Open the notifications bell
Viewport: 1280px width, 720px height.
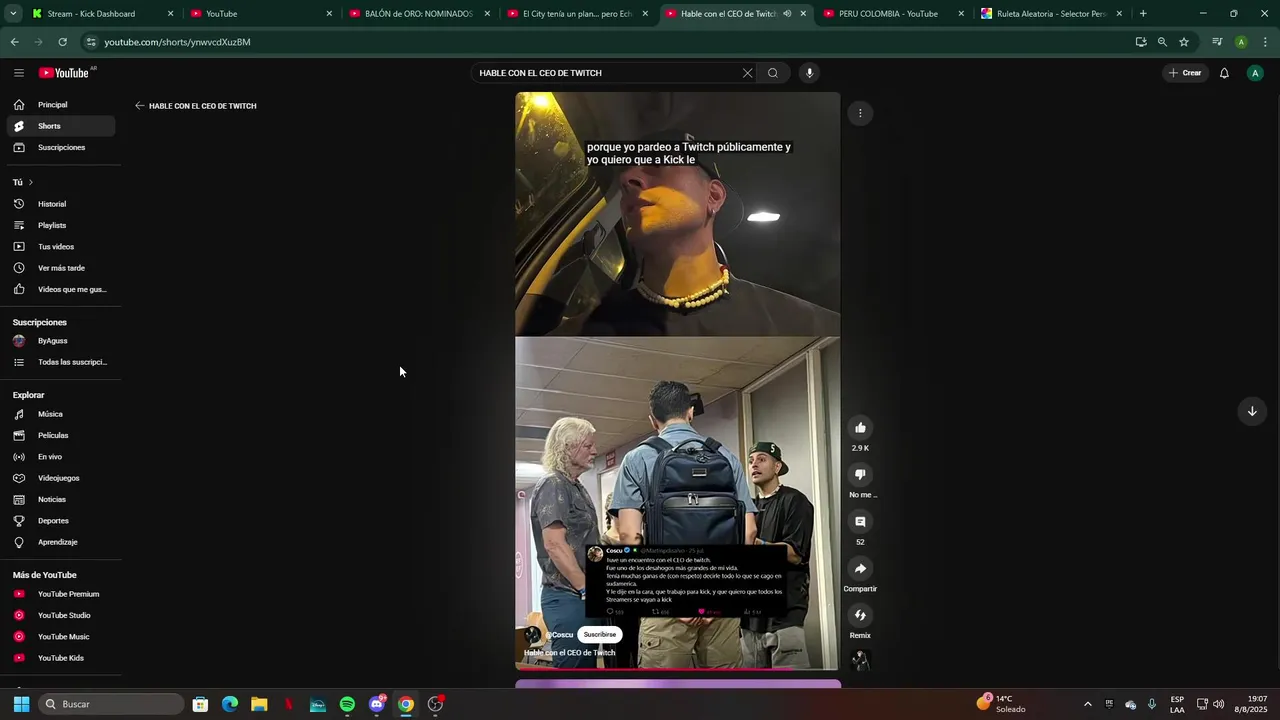[1224, 73]
